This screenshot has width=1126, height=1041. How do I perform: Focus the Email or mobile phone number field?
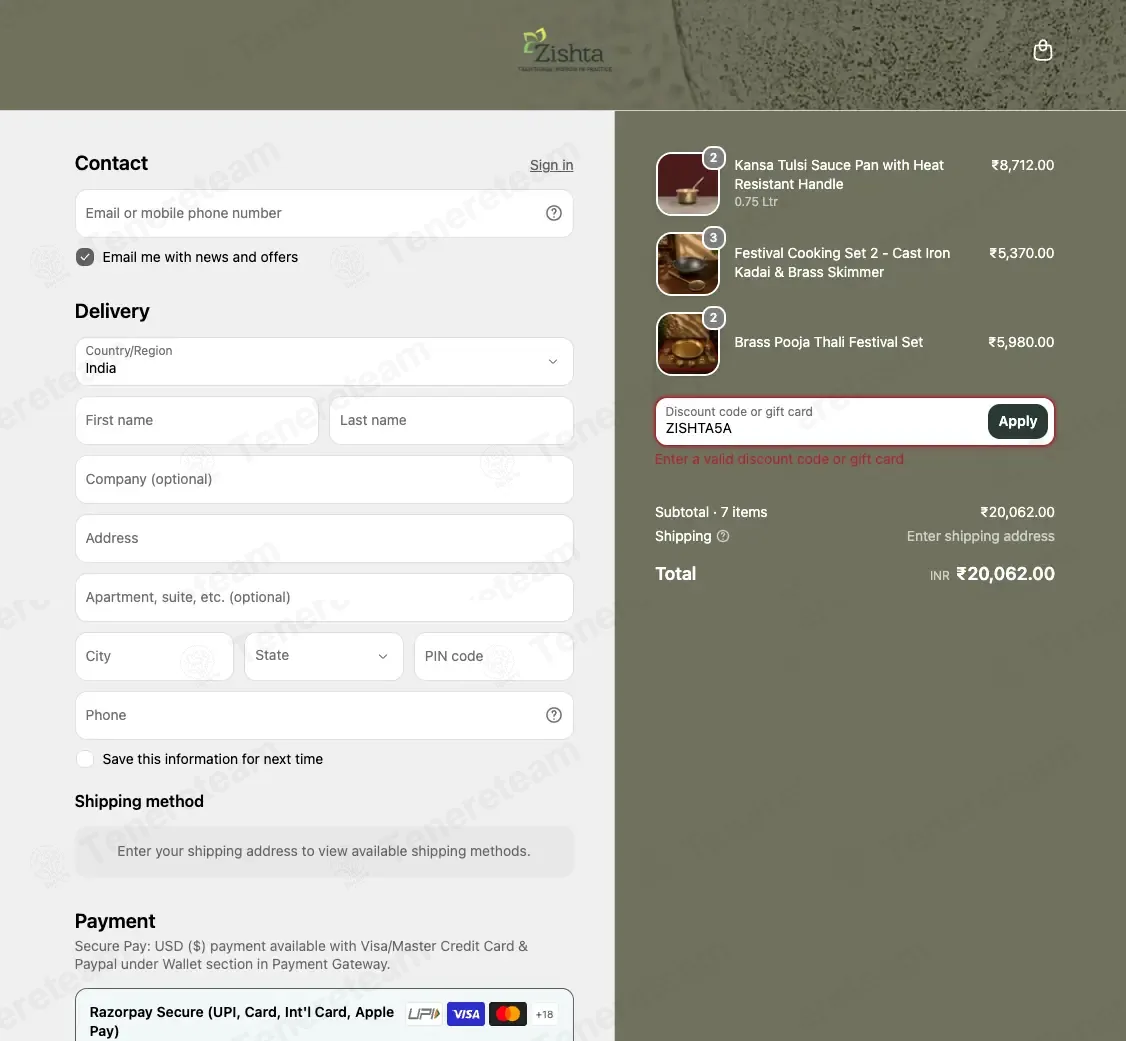tap(324, 213)
